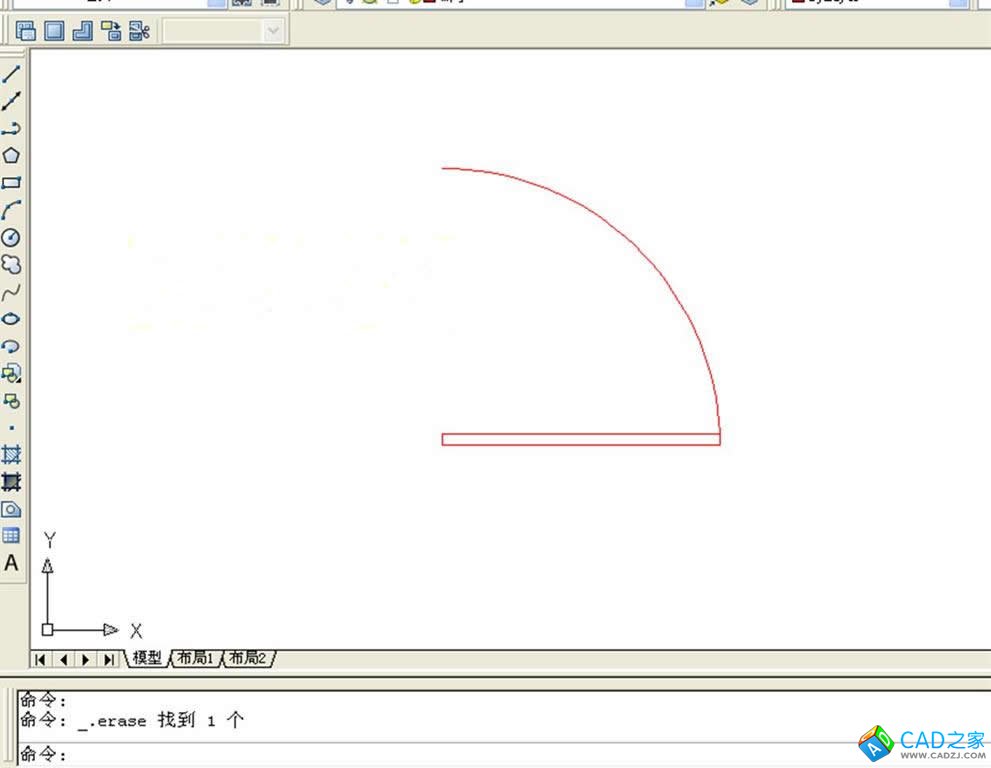Choose the Circle tool
991x768 pixels.
pos(11,237)
